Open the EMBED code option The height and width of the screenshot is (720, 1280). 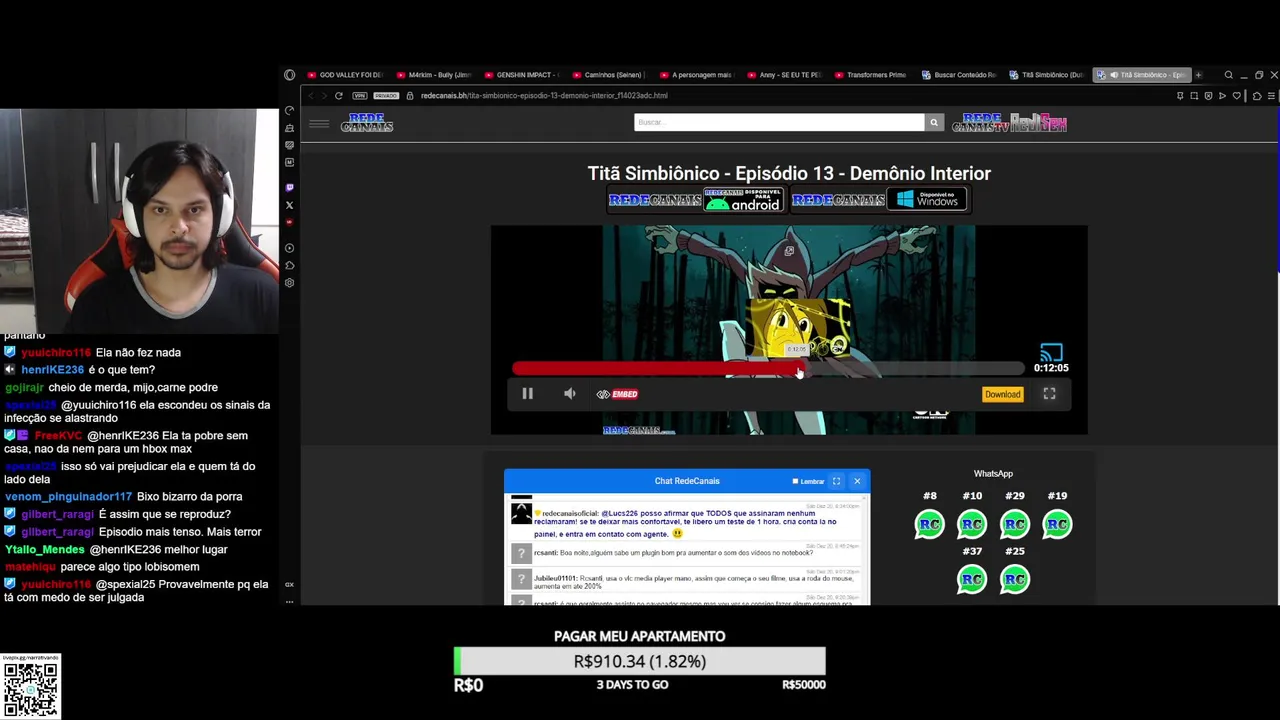617,394
